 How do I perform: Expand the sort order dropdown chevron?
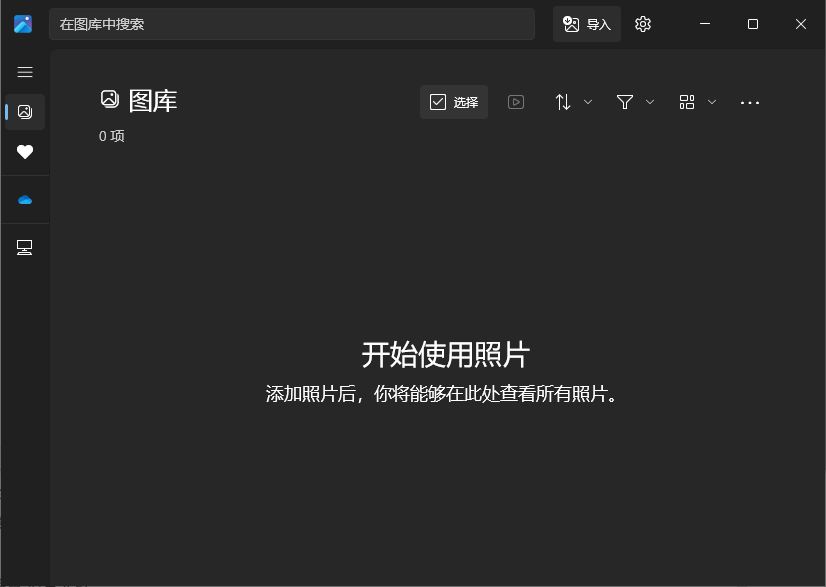tap(588, 102)
